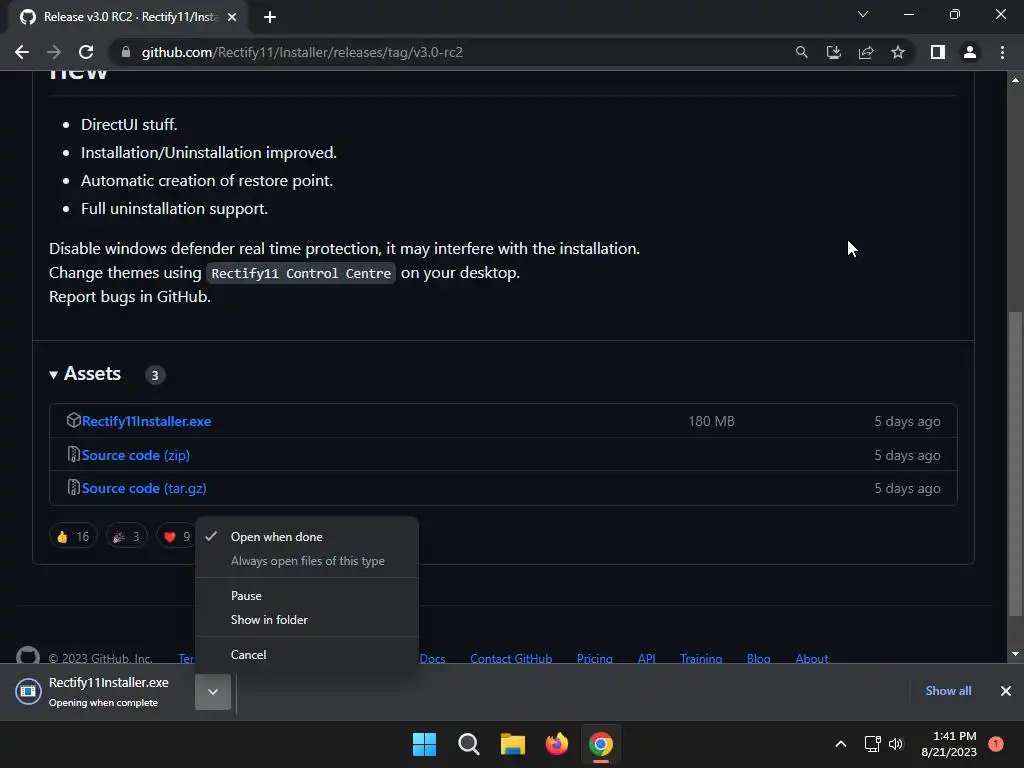Screen dimensions: 1024x768
Task: Open the notification badge
Action: [x=996, y=744]
